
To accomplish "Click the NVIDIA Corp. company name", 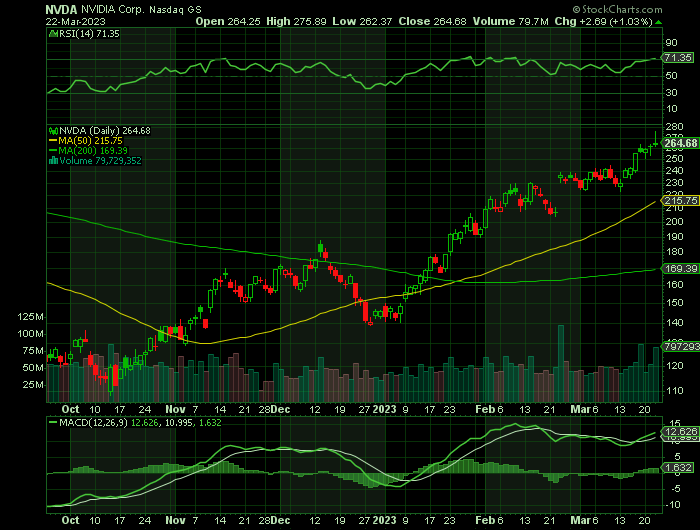I will [x=113, y=9].
